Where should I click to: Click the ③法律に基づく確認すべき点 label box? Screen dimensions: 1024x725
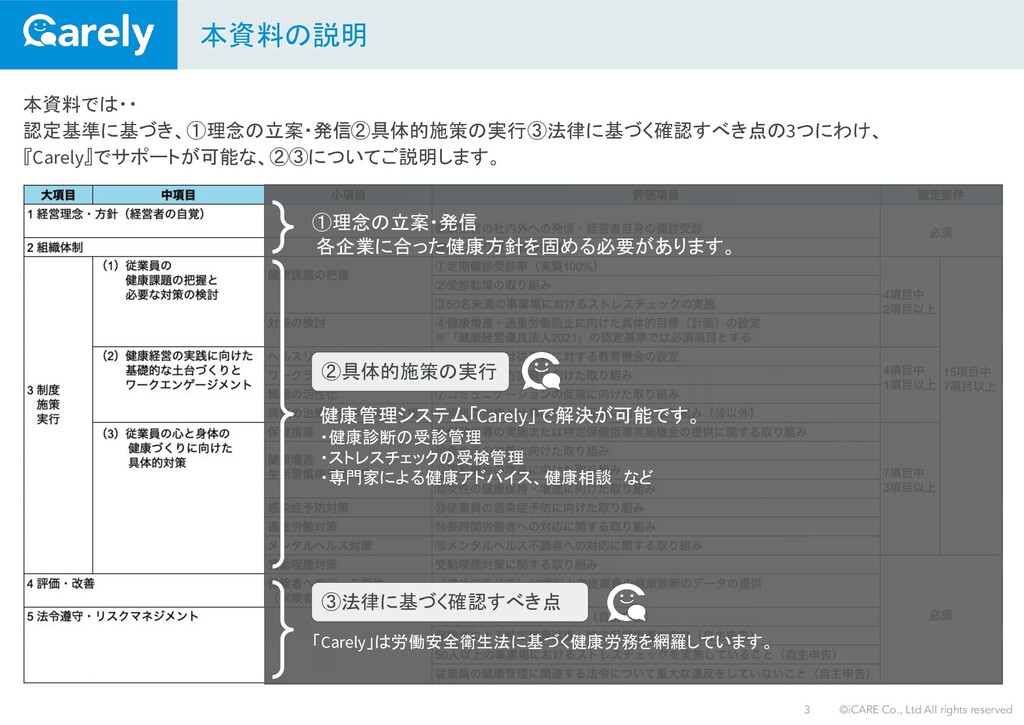[450, 602]
